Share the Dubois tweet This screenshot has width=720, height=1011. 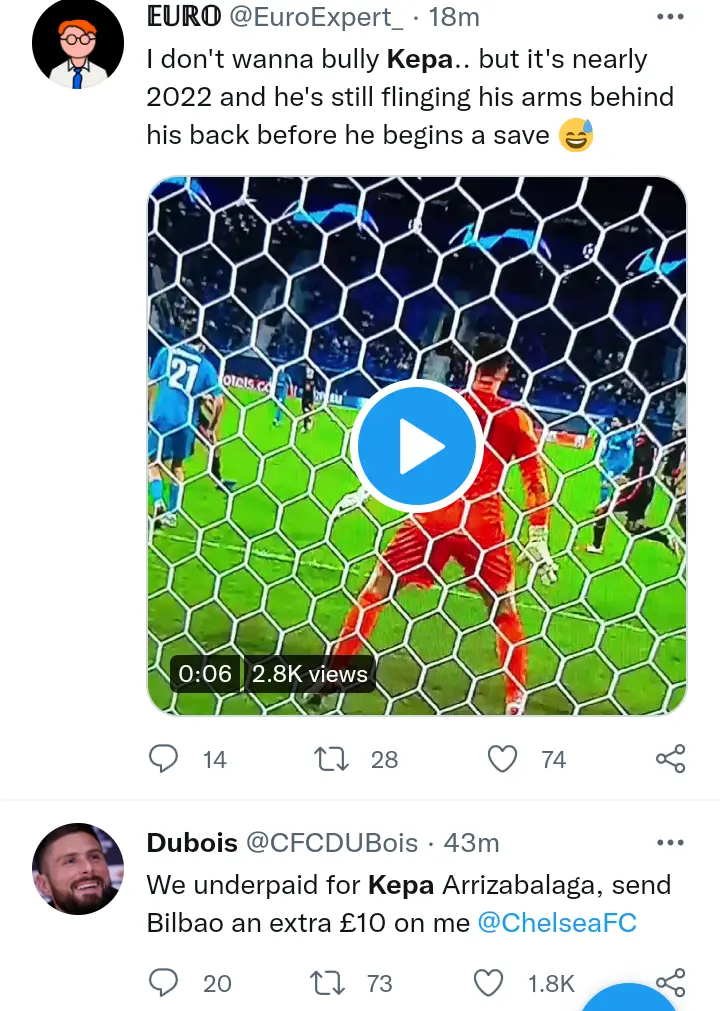pos(670,983)
